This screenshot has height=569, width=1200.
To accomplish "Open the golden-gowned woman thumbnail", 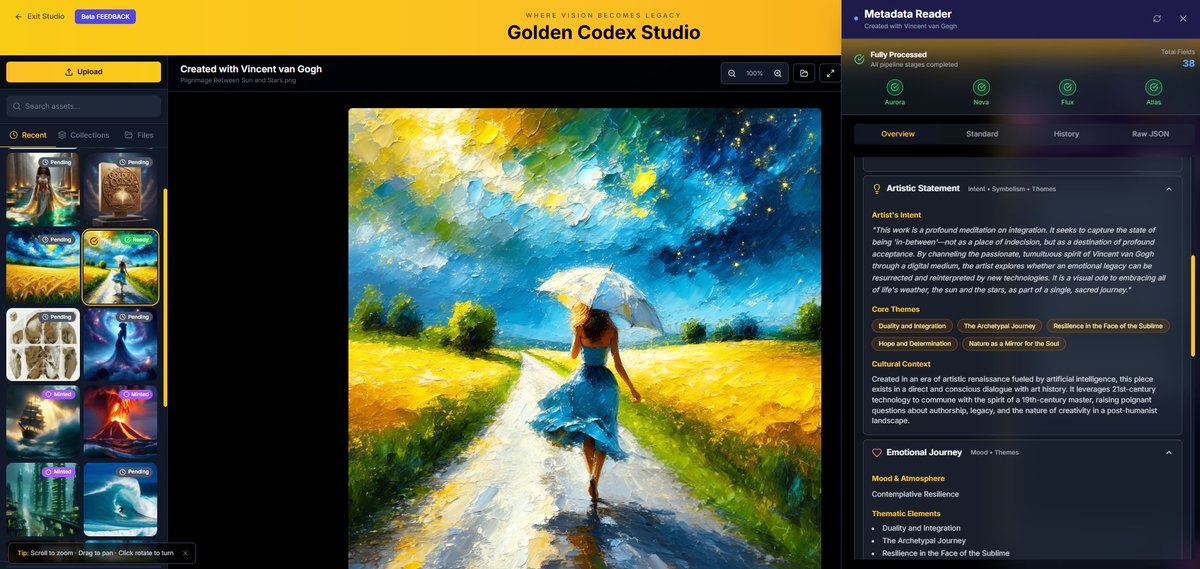I will tap(43, 190).
